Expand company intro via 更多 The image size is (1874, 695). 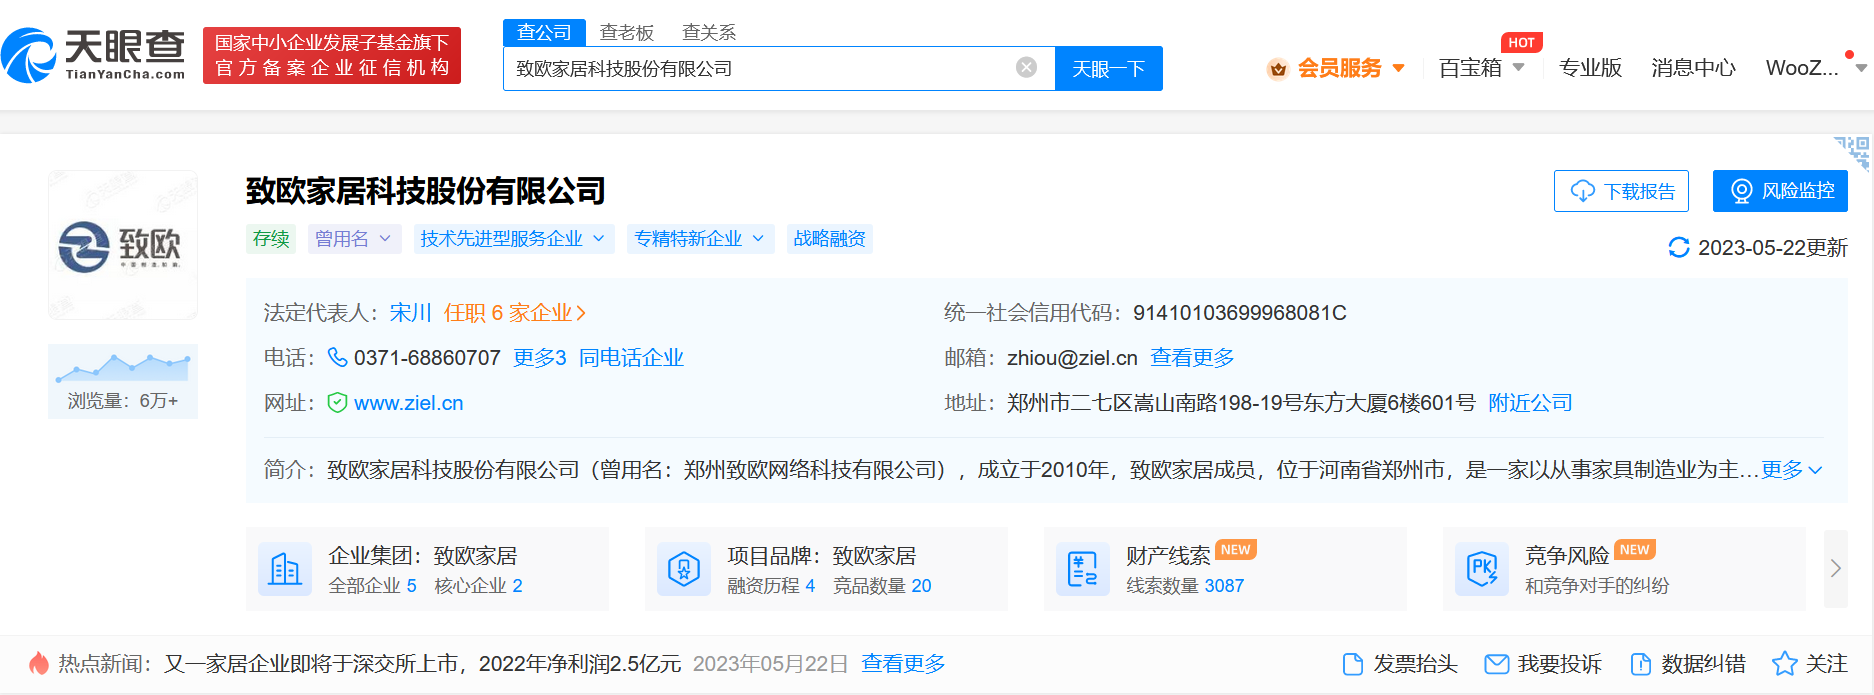(x=1791, y=470)
